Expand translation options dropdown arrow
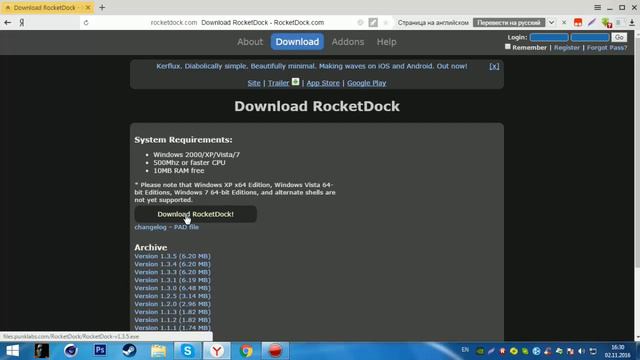The width and height of the screenshot is (640, 360). point(551,22)
